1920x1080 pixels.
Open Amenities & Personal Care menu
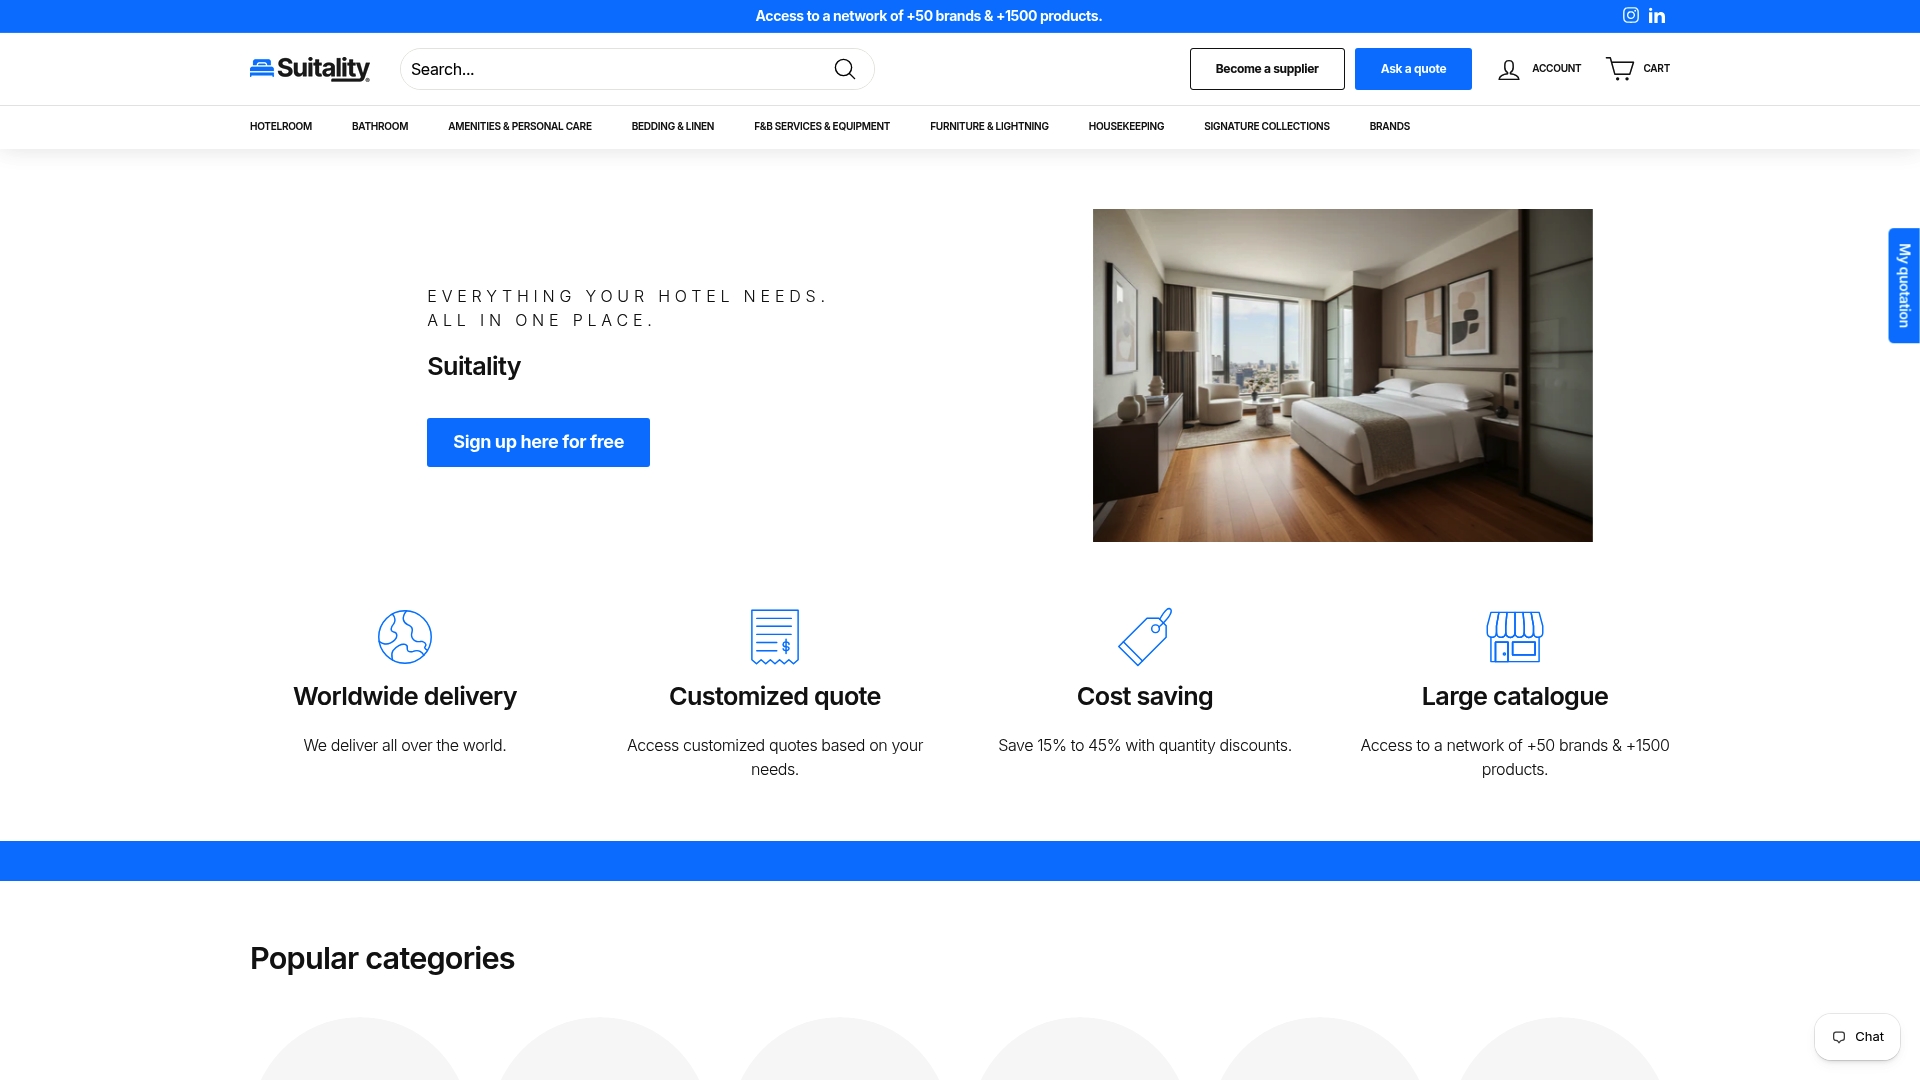pos(520,127)
